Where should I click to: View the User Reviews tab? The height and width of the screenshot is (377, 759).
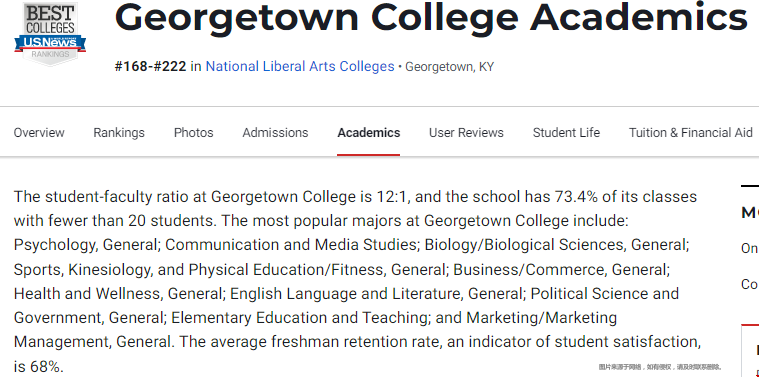point(466,133)
